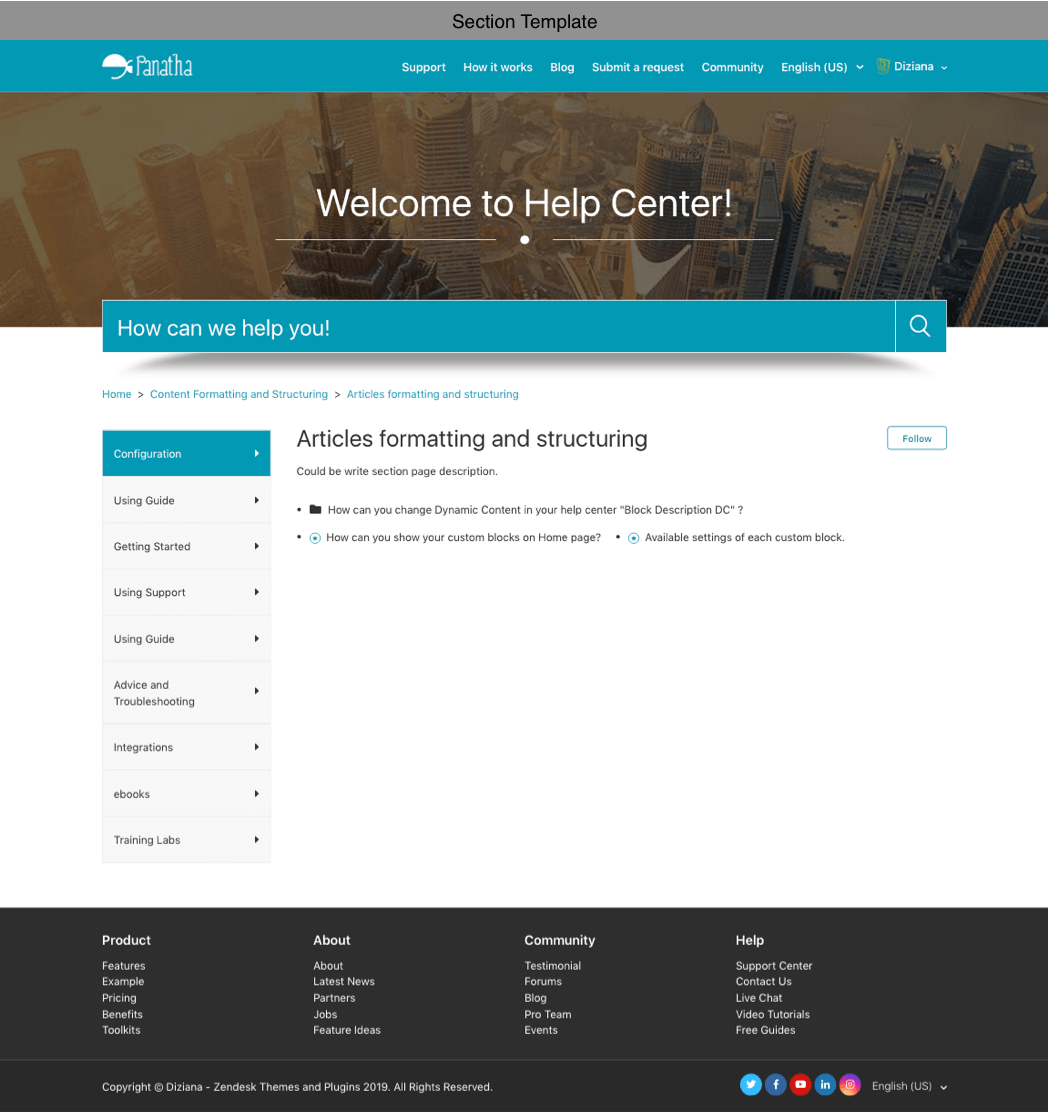1048x1113 pixels.
Task: Open the Video Tutorials footer link
Action: [772, 1014]
